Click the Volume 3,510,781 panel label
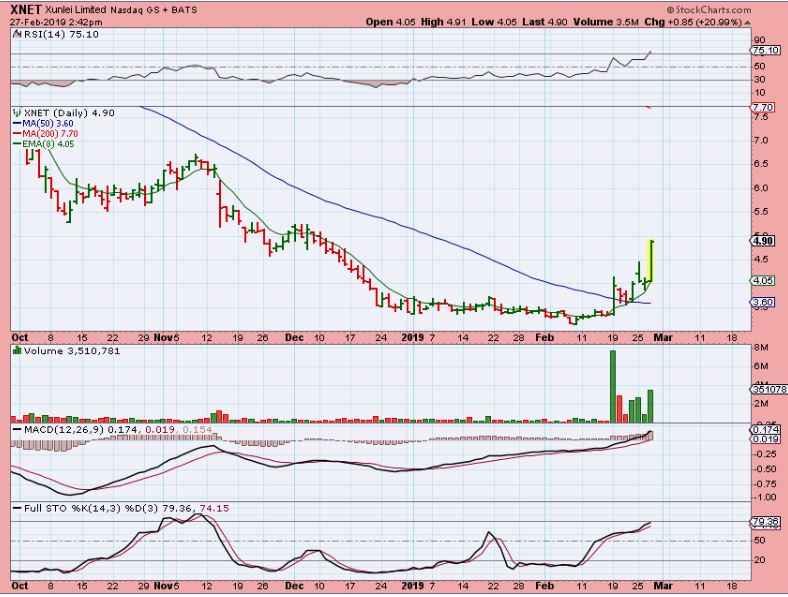The width and height of the screenshot is (788, 597). coord(72,351)
